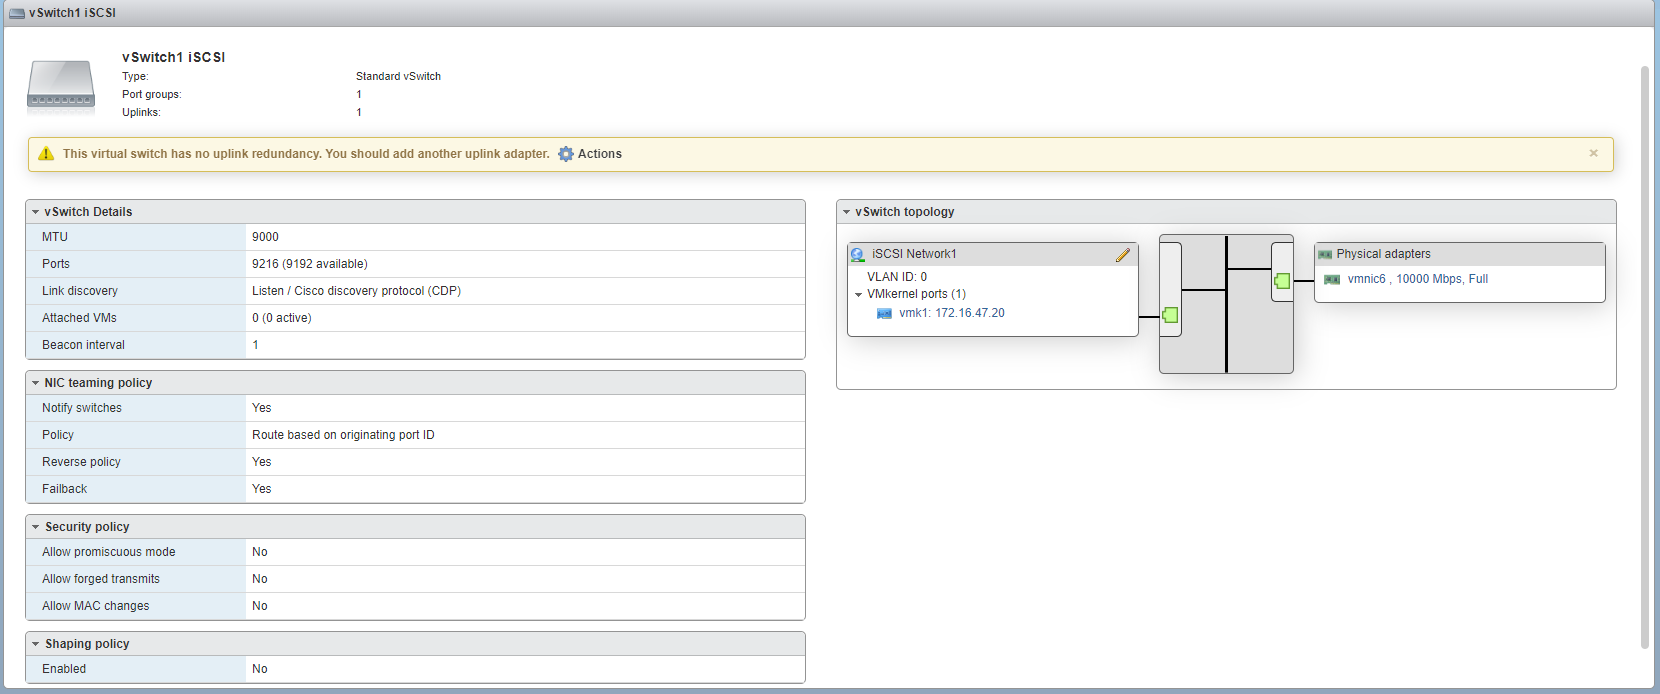Click the vertical scrollbar on the right
The width and height of the screenshot is (1660, 694).
click(x=1645, y=357)
